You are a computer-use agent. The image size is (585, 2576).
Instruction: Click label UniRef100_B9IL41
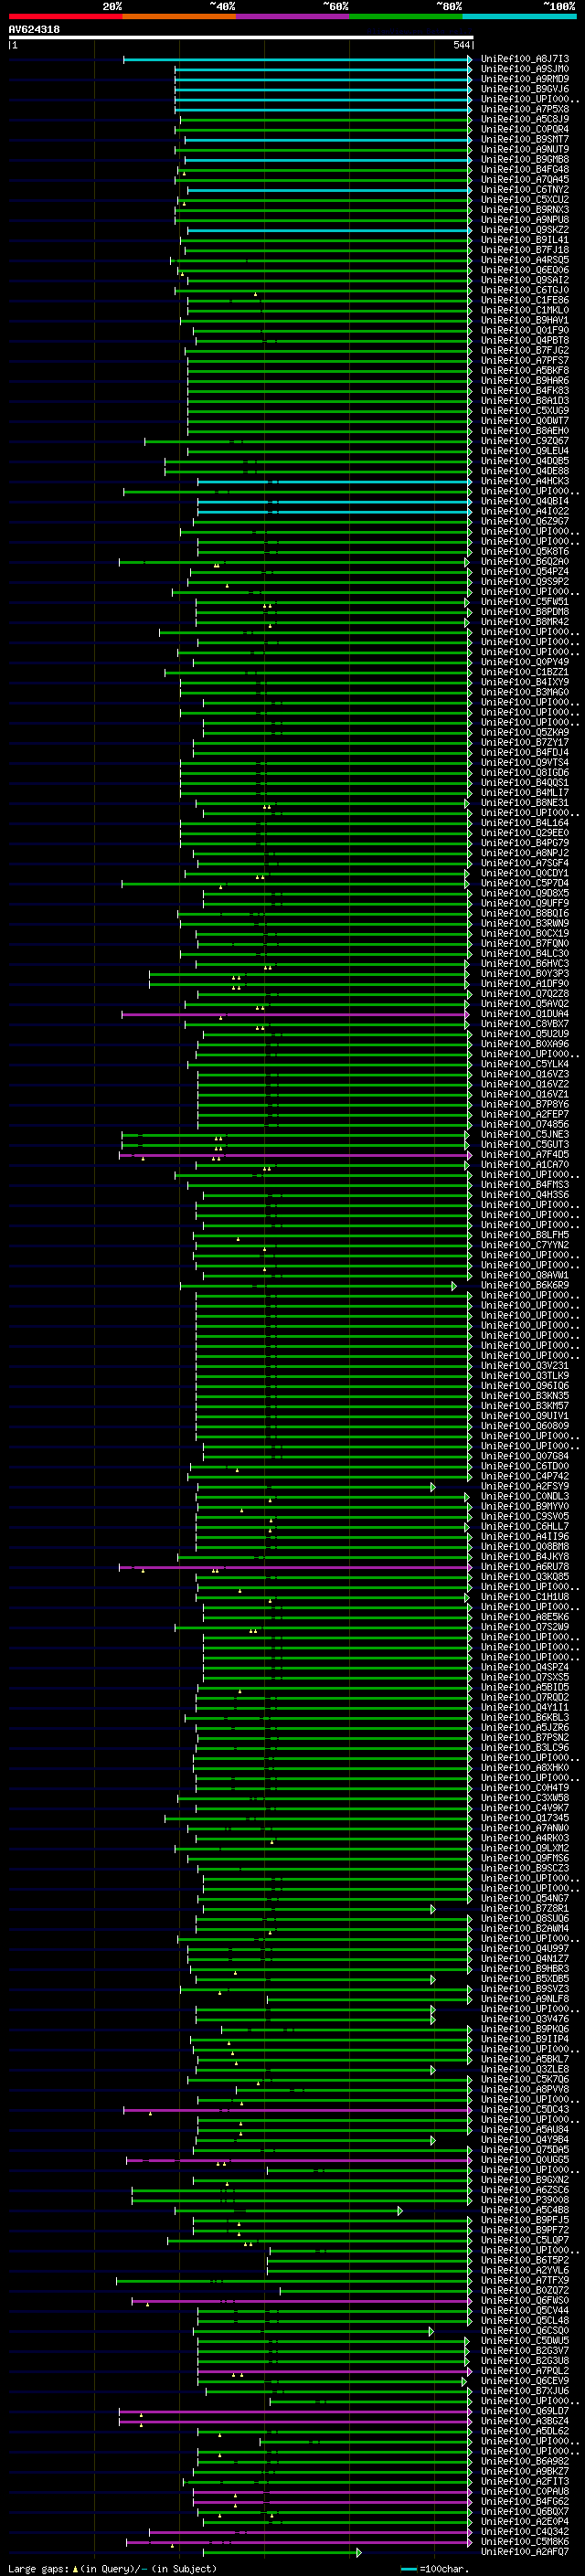(525, 240)
